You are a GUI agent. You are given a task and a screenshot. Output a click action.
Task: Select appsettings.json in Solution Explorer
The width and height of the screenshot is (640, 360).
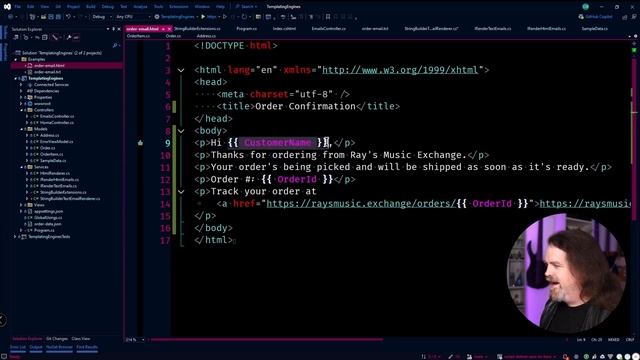click(48, 211)
